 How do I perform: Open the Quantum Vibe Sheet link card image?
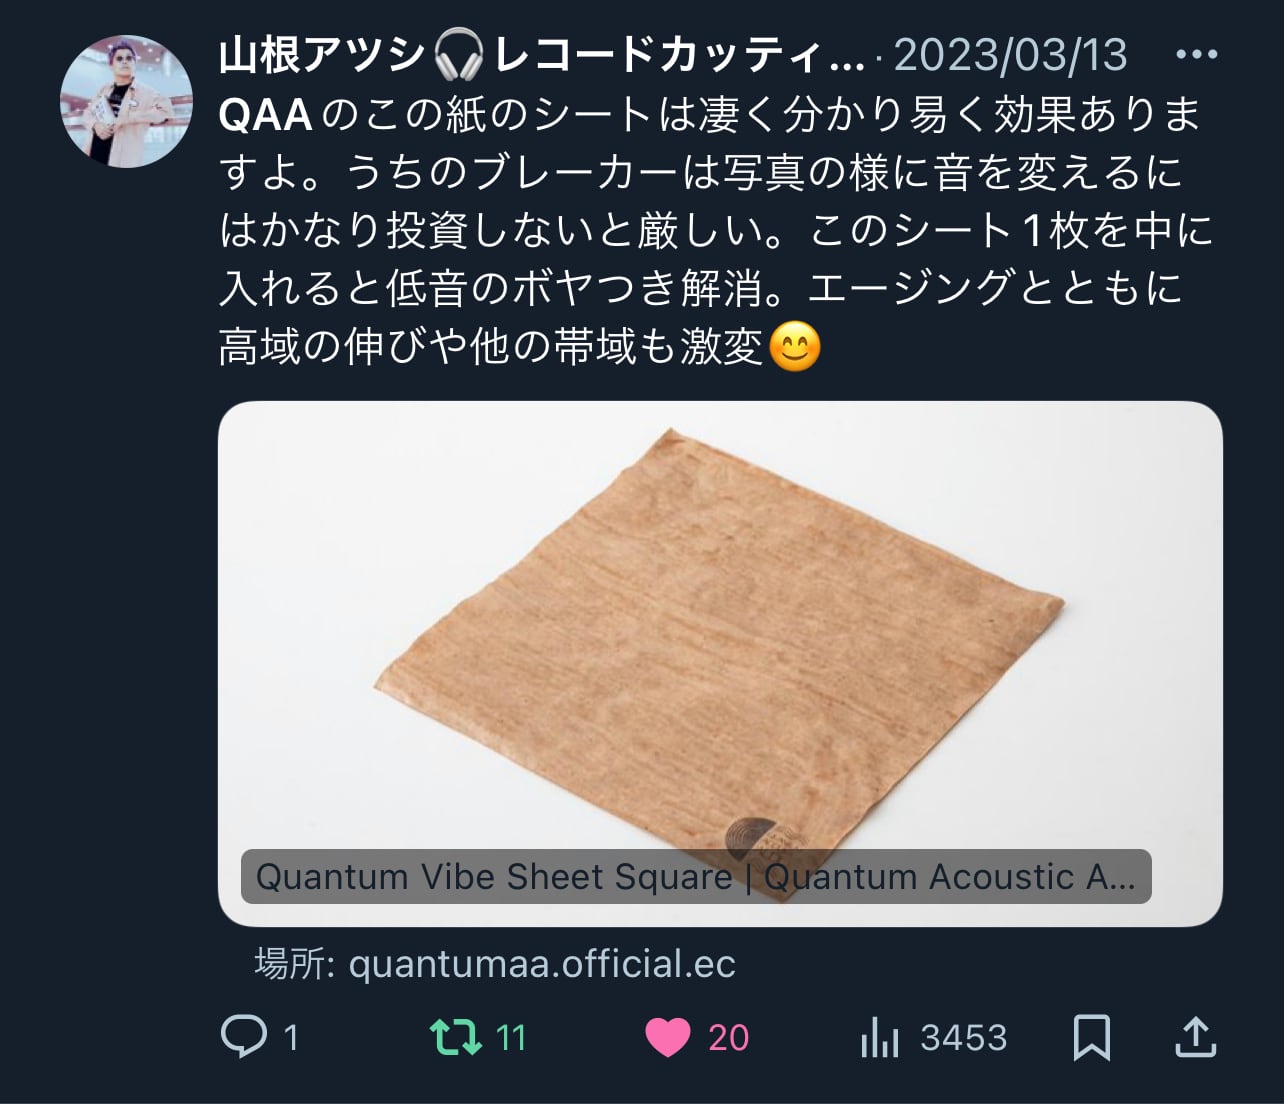720,663
